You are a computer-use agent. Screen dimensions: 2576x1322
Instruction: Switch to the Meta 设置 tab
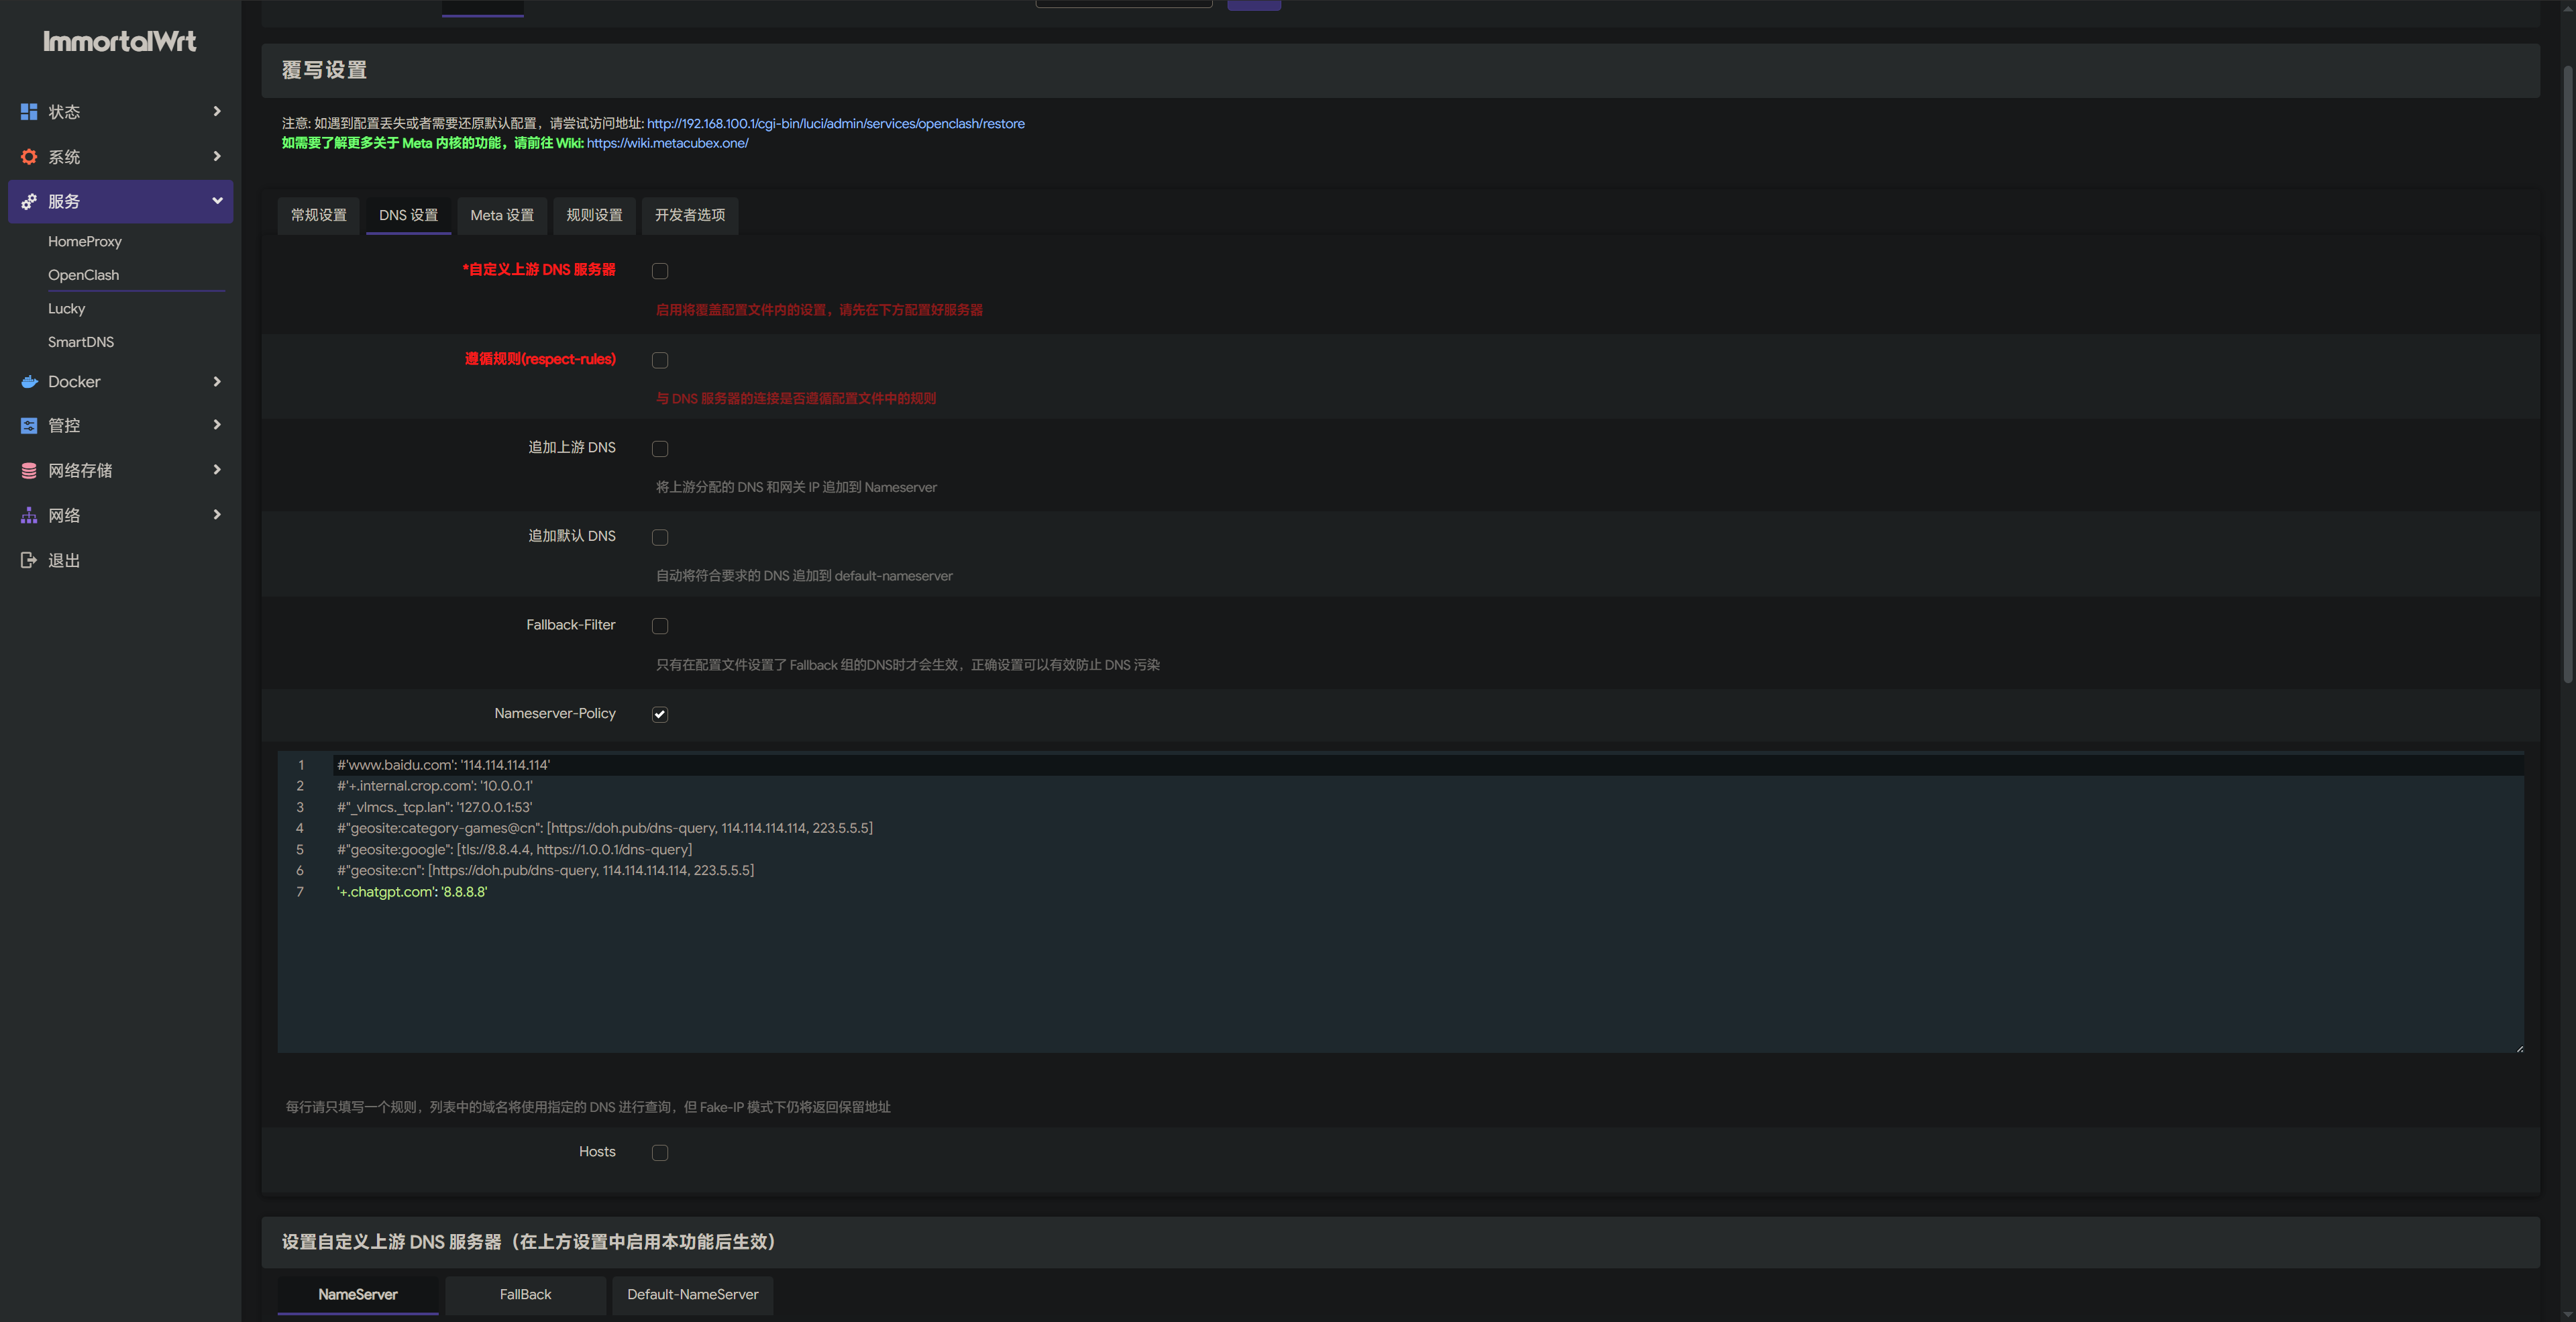[502, 215]
